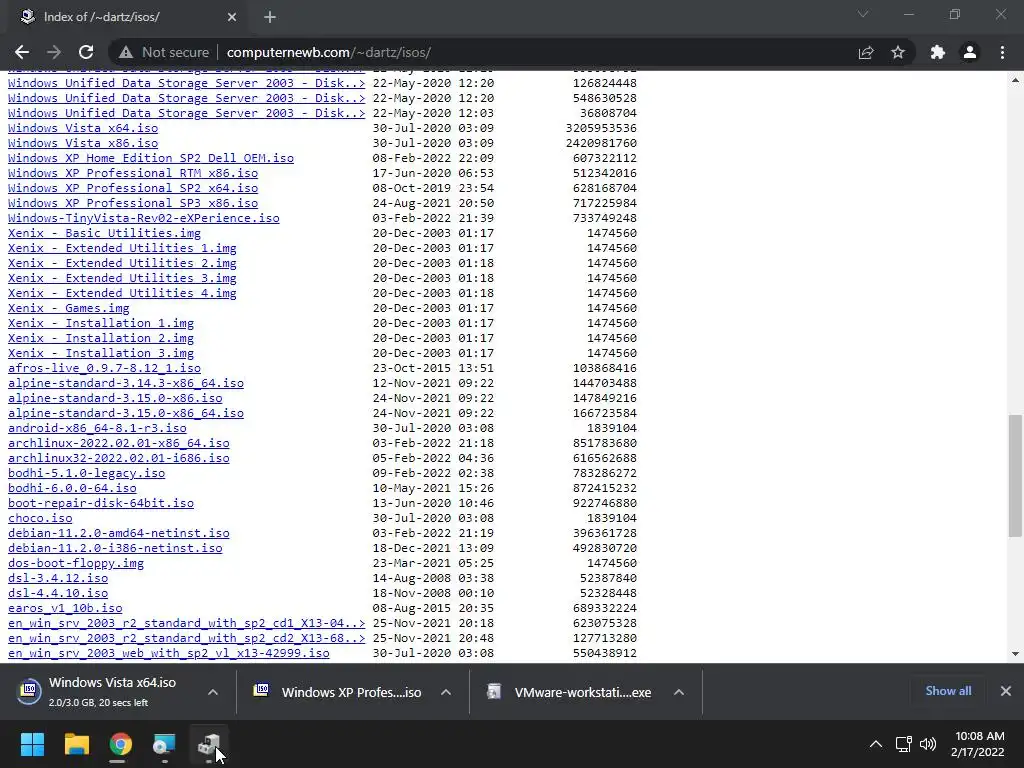Share this page via share icon
This screenshot has height=768, width=1024.
pos(866,52)
